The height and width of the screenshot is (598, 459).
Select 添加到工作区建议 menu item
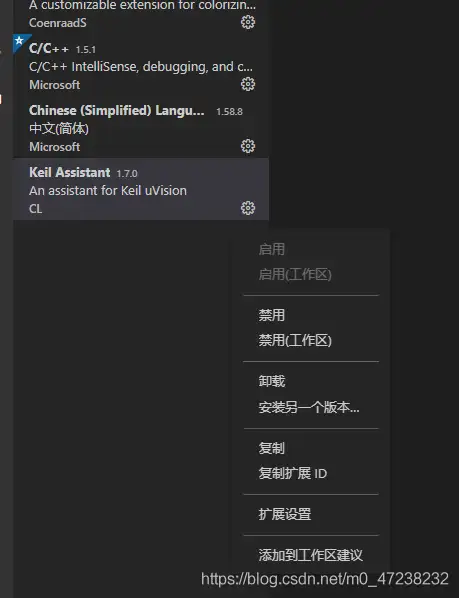(x=311, y=555)
